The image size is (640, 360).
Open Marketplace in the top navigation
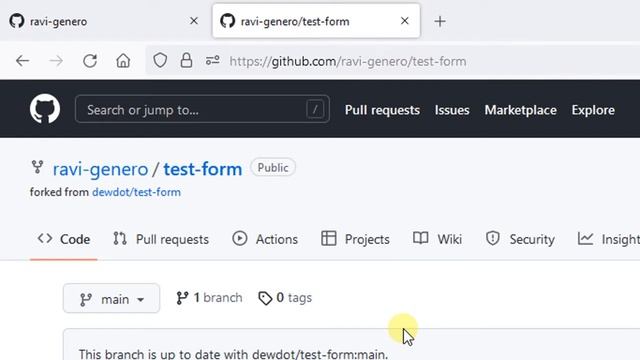[520, 110]
